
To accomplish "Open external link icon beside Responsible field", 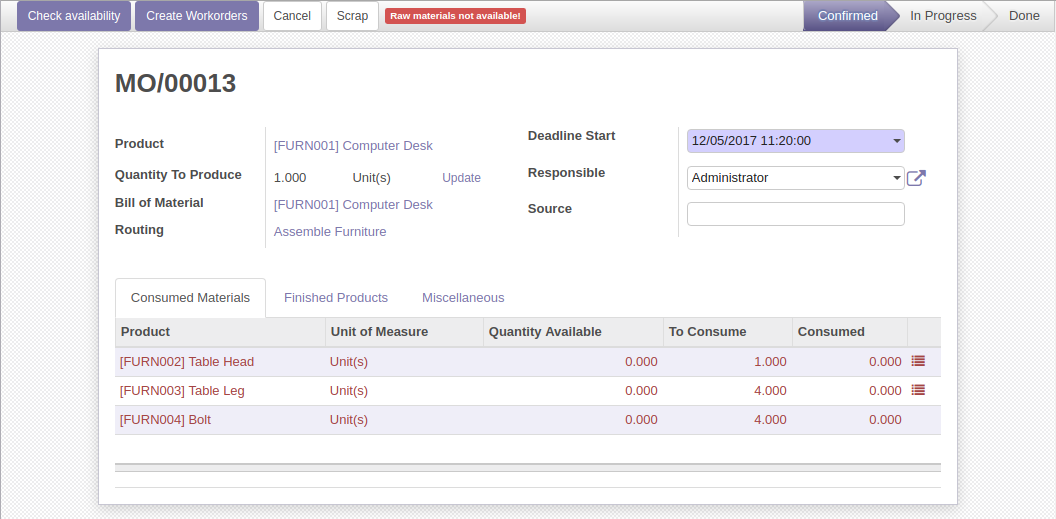I will (916, 178).
